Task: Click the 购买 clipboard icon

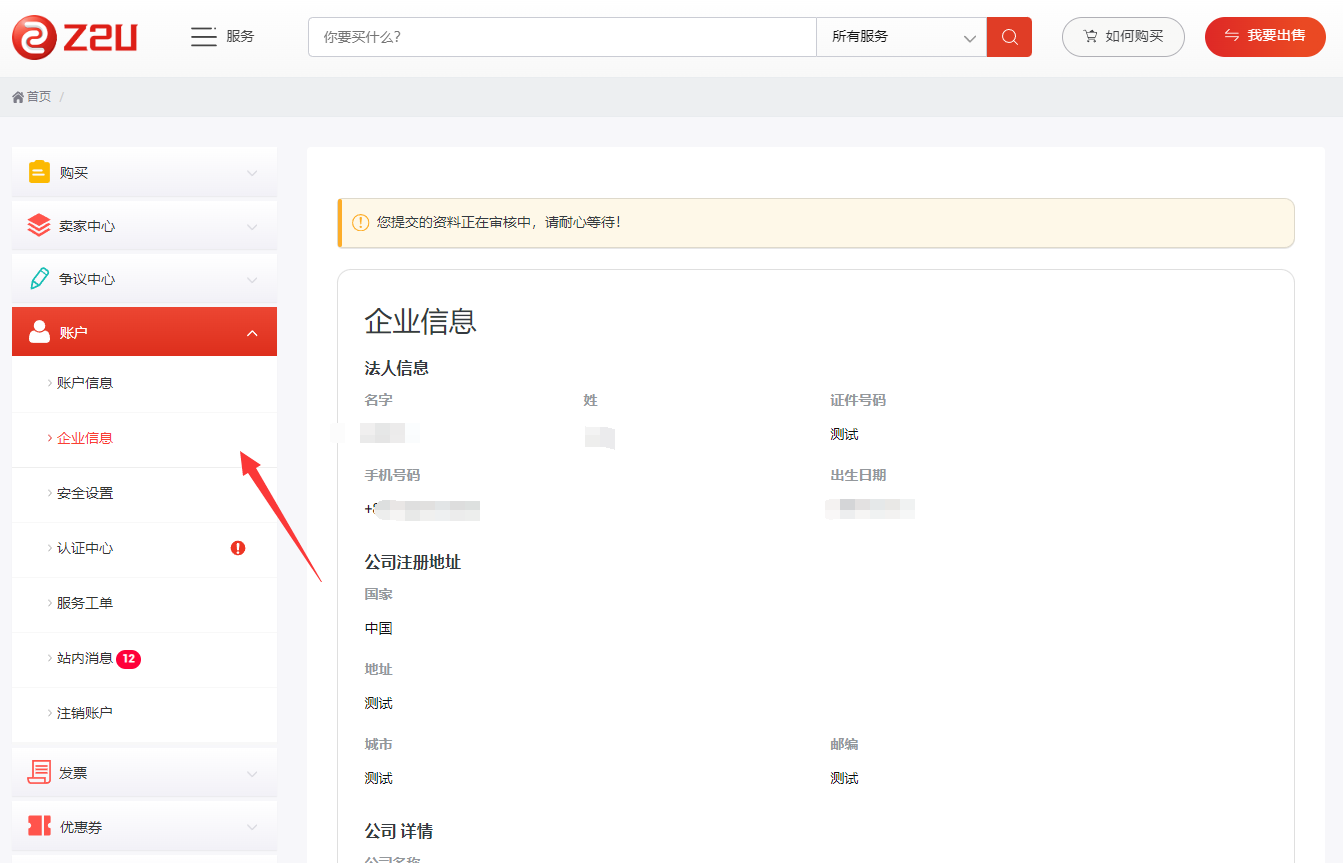Action: (x=39, y=173)
